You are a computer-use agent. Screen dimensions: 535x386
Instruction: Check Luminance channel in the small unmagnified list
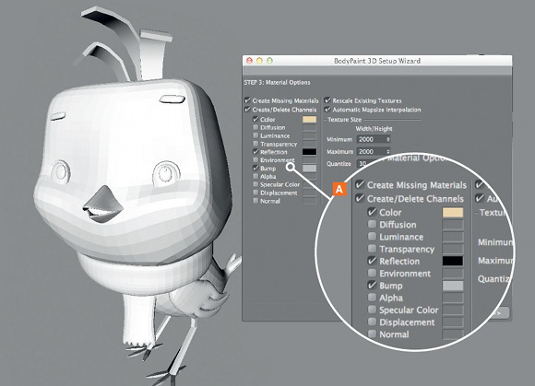coord(255,135)
